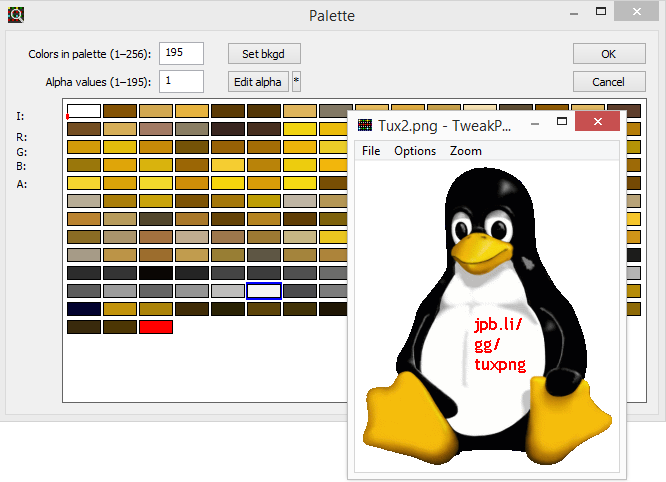This screenshot has height=482, width=666.
Task: Focus the Colors in palette field
Action: (181, 53)
